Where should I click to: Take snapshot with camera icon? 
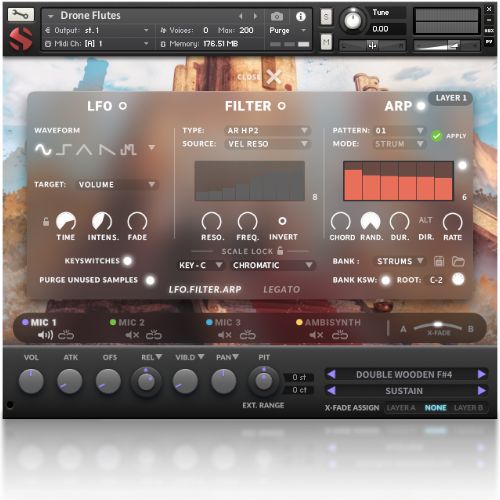click(x=277, y=16)
